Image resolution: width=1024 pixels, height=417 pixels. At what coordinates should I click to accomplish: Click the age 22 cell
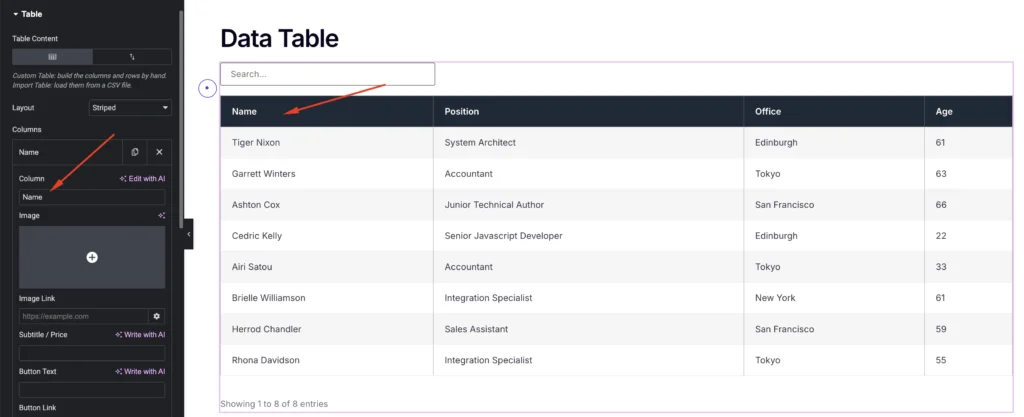tap(968, 236)
